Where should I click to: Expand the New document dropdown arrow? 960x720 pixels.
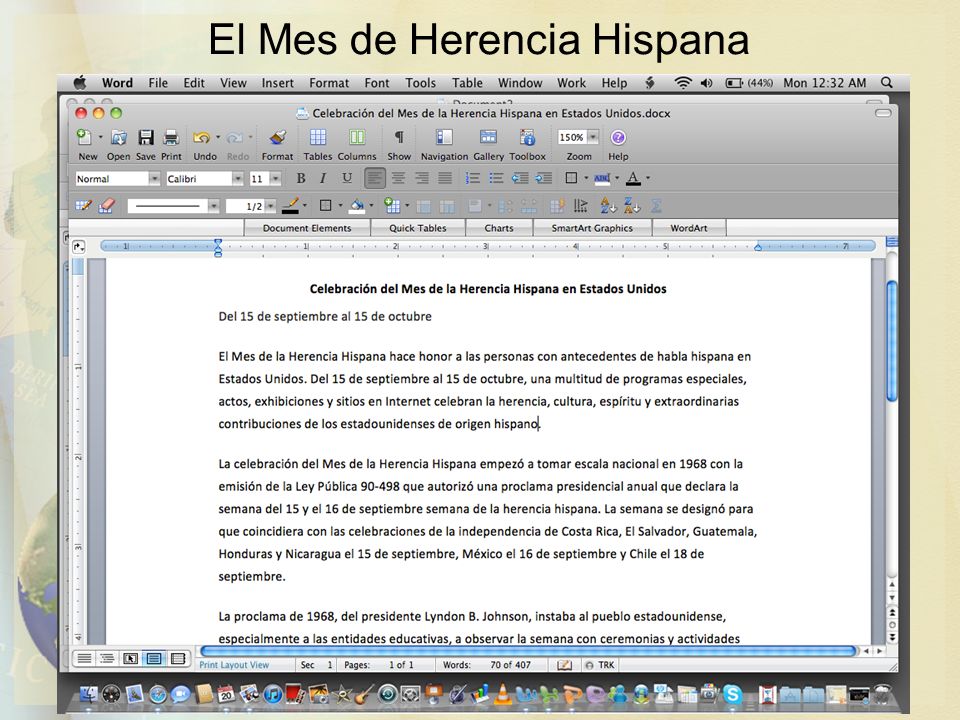pyautogui.click(x=100, y=138)
